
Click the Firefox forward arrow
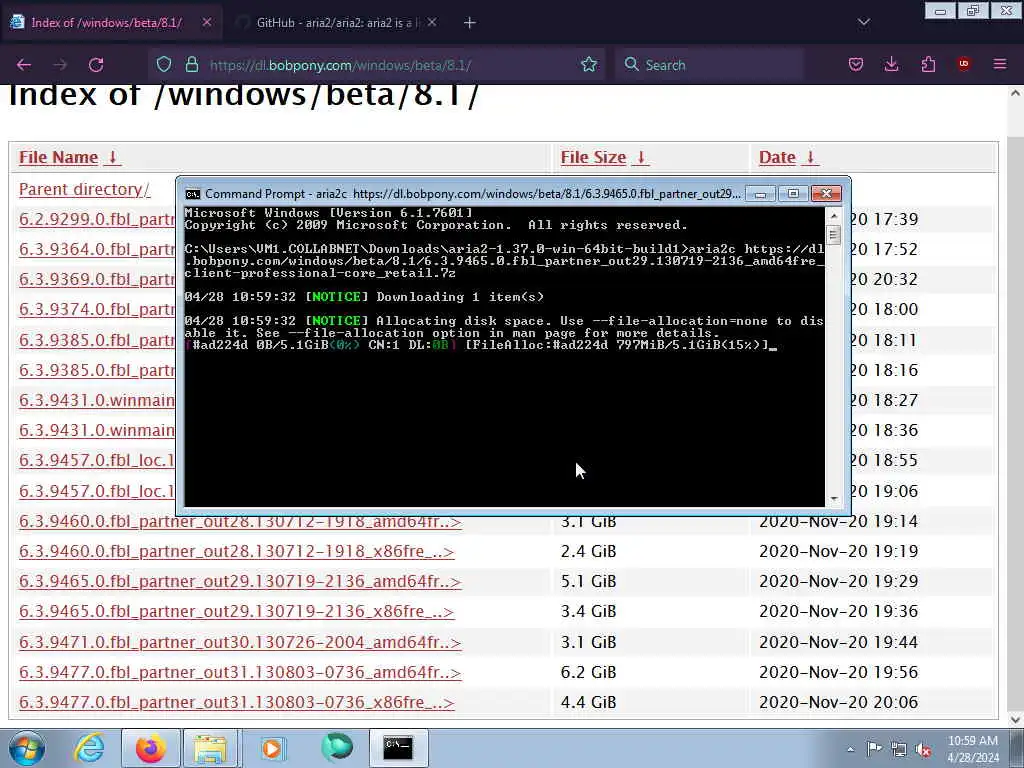point(60,65)
